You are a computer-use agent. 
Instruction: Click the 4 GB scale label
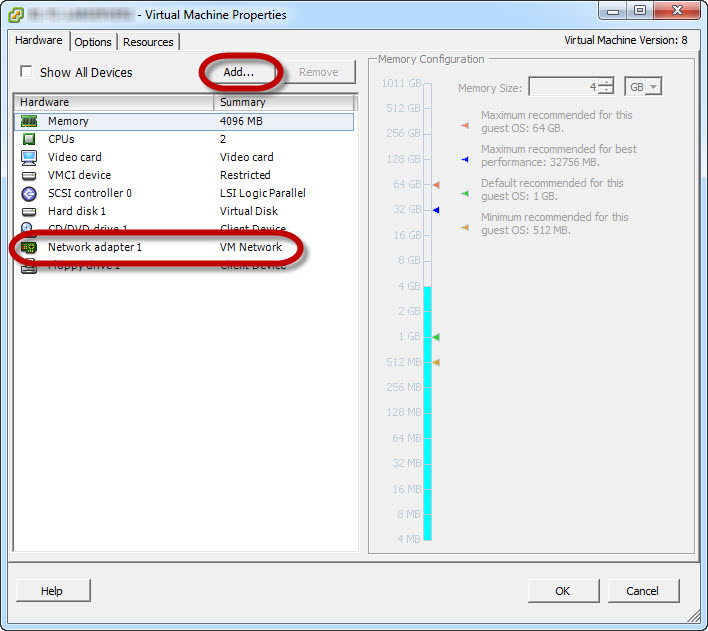pos(409,286)
